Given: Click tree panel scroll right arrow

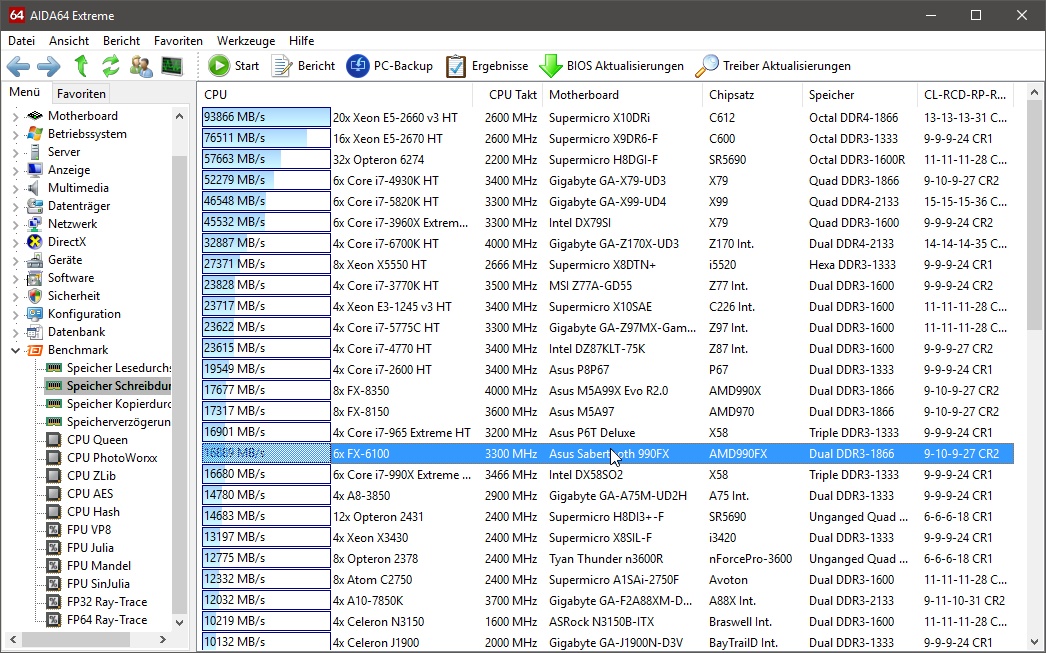Looking at the screenshot, I should tap(162, 640).
